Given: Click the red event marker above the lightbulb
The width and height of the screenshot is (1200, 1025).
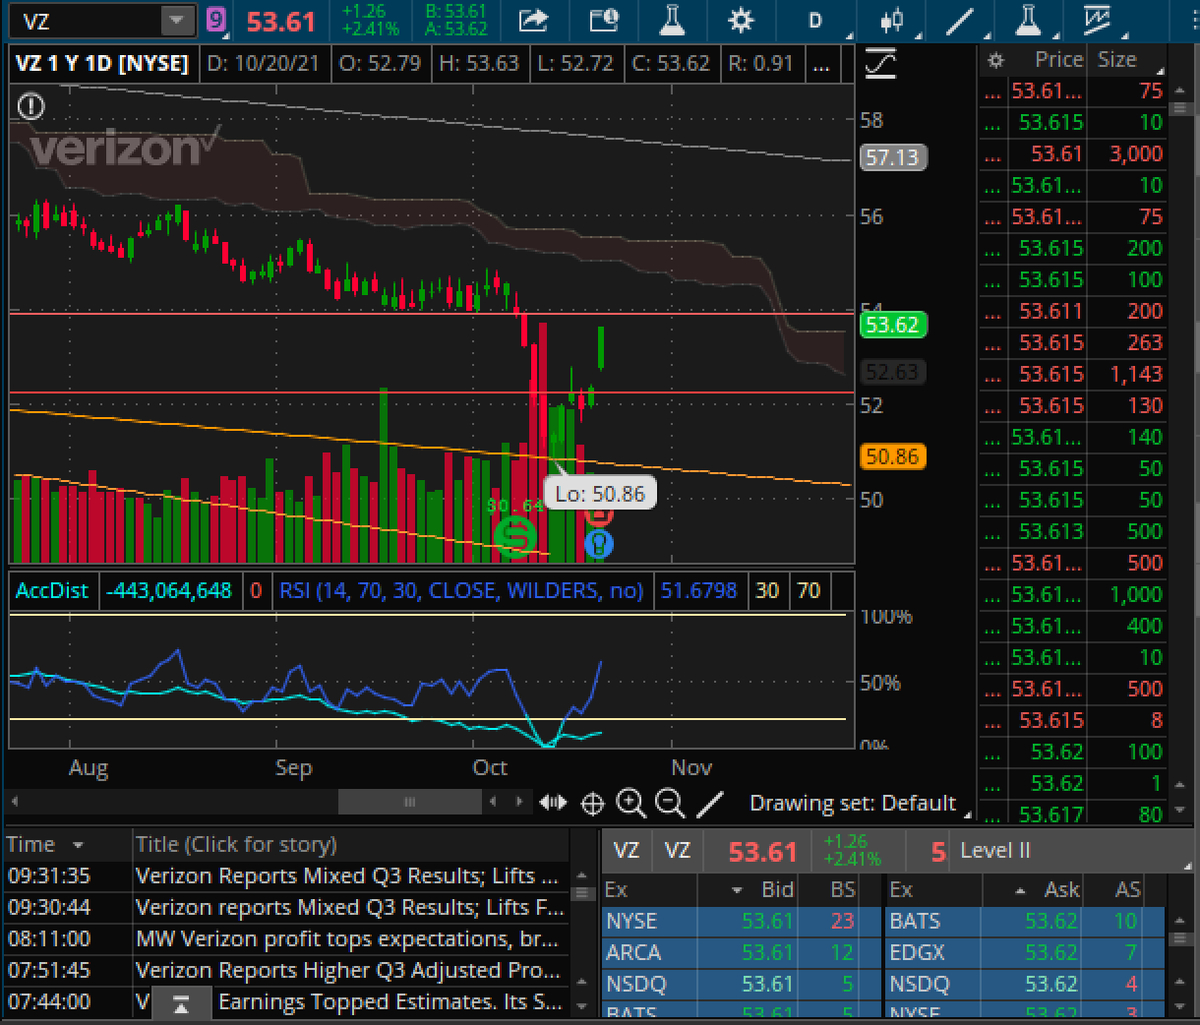Looking at the screenshot, I should click(x=598, y=517).
